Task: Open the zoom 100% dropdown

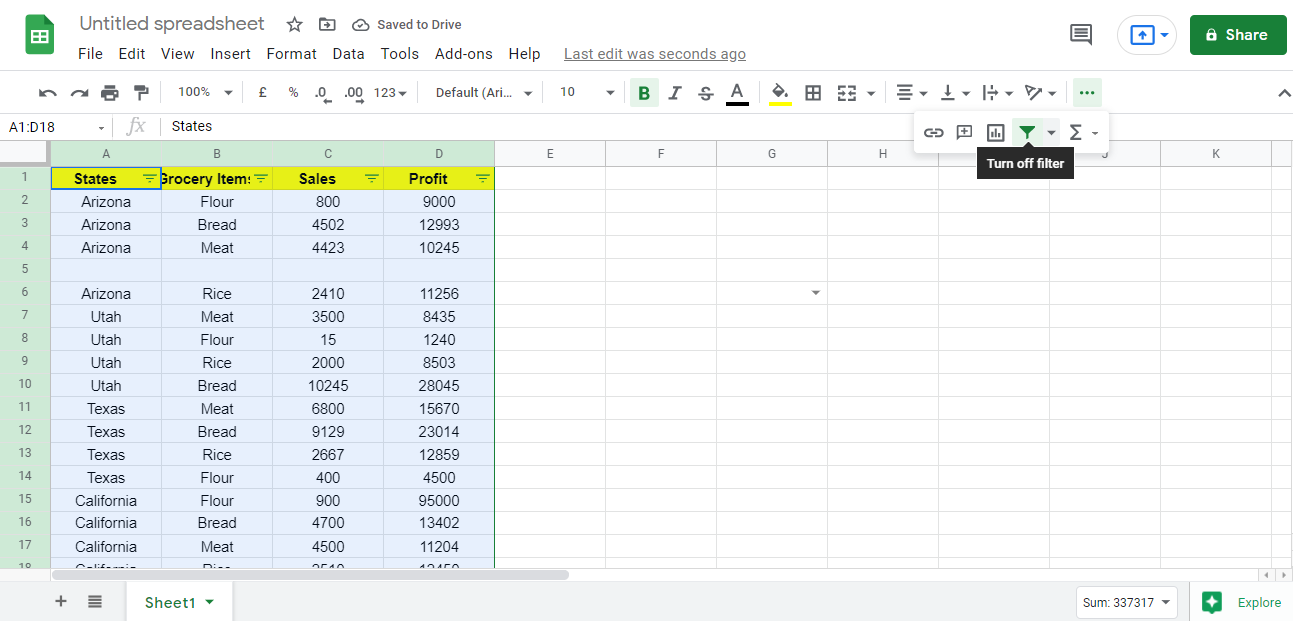Action: coord(204,92)
